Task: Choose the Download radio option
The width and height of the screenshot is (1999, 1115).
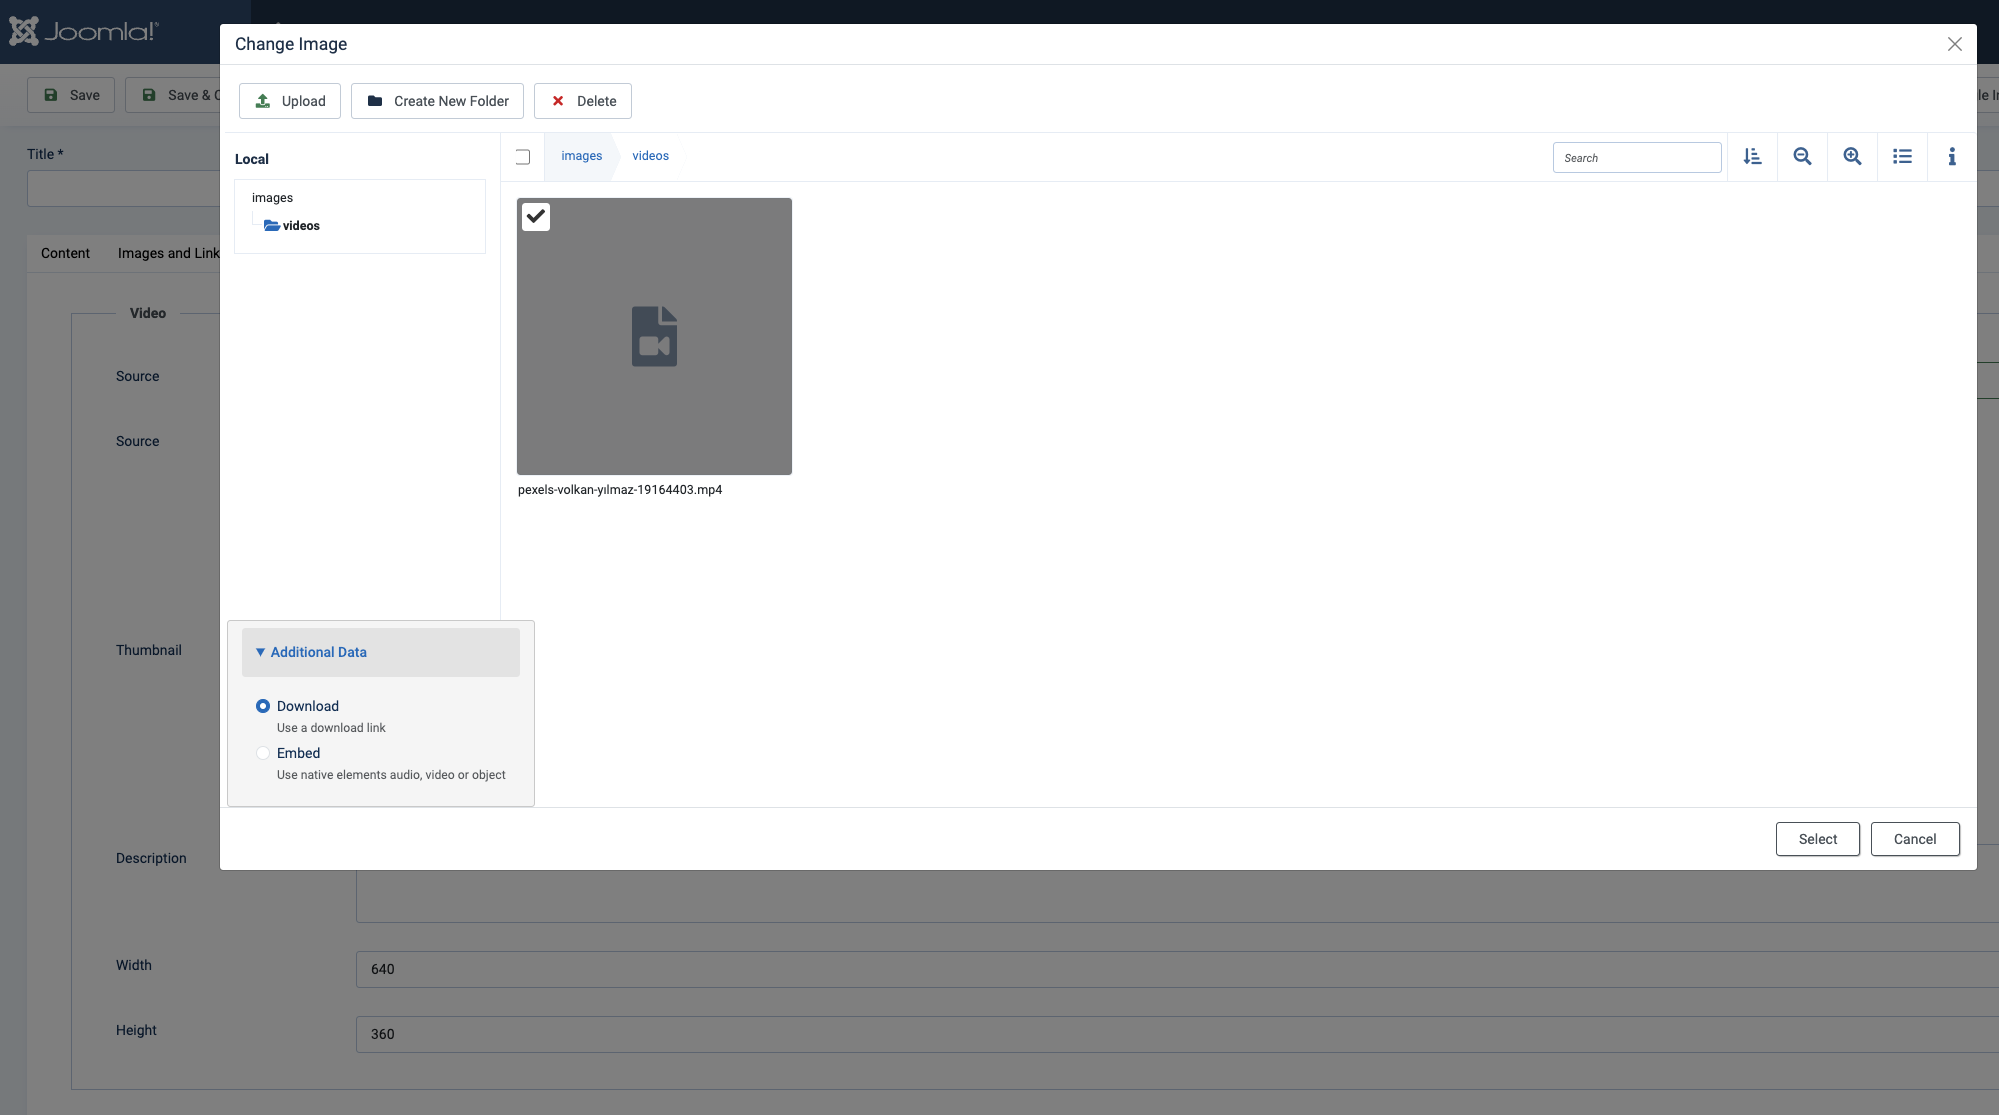Action: point(263,706)
